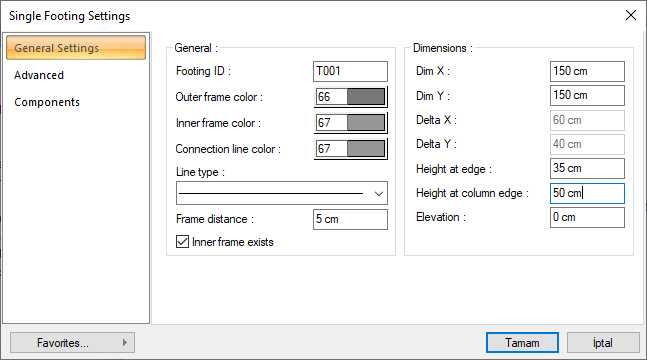The width and height of the screenshot is (647, 360).
Task: Pick the Outer frame color swatch
Action: (366, 97)
